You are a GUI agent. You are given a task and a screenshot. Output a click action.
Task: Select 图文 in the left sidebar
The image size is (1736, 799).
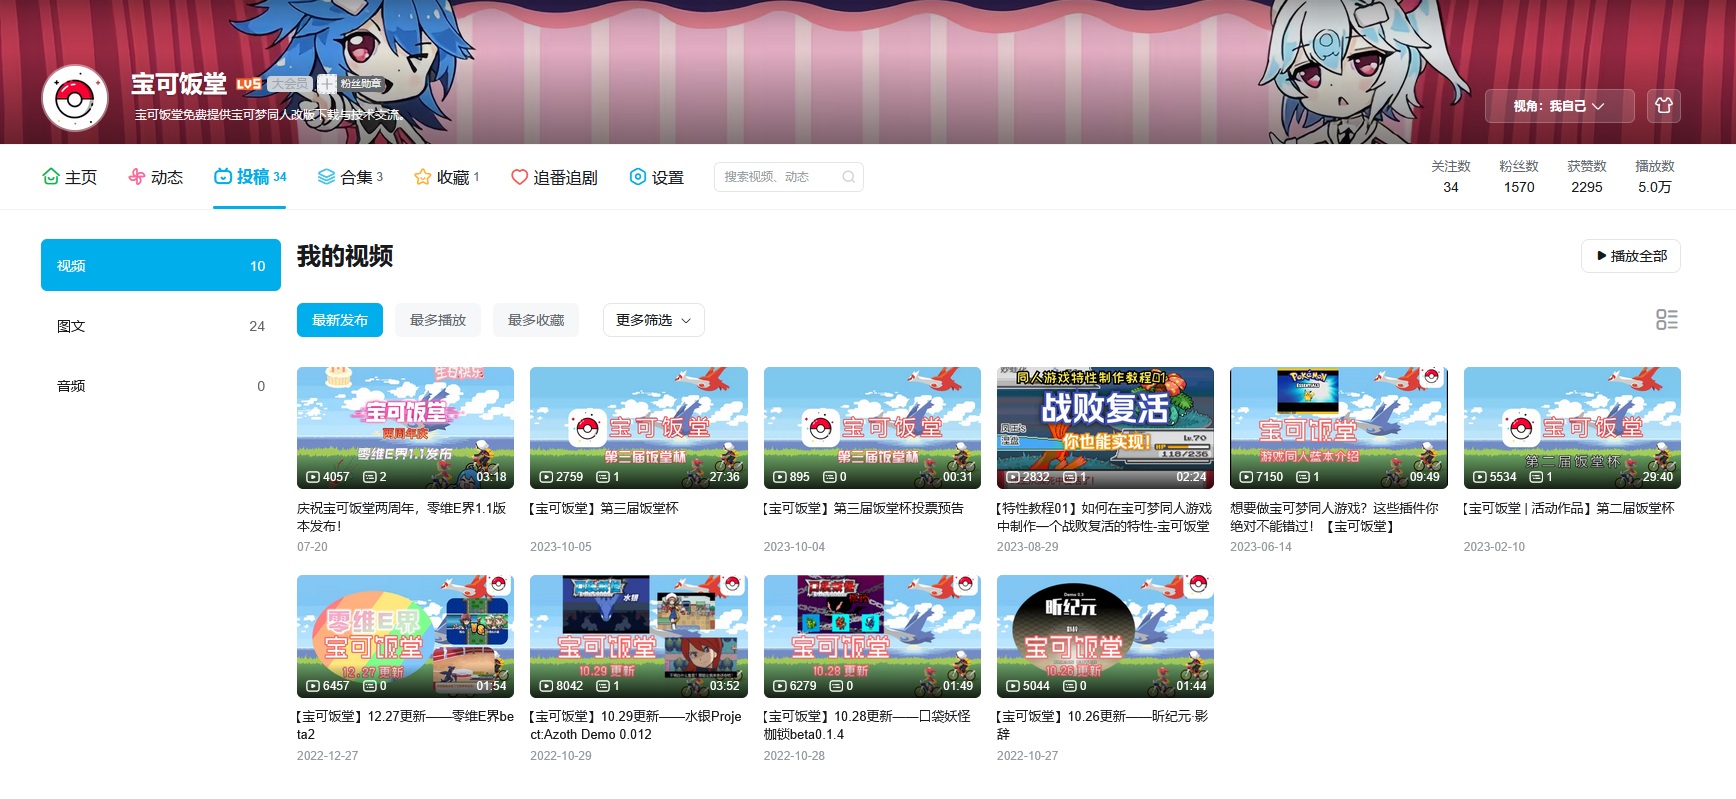[x=161, y=326]
